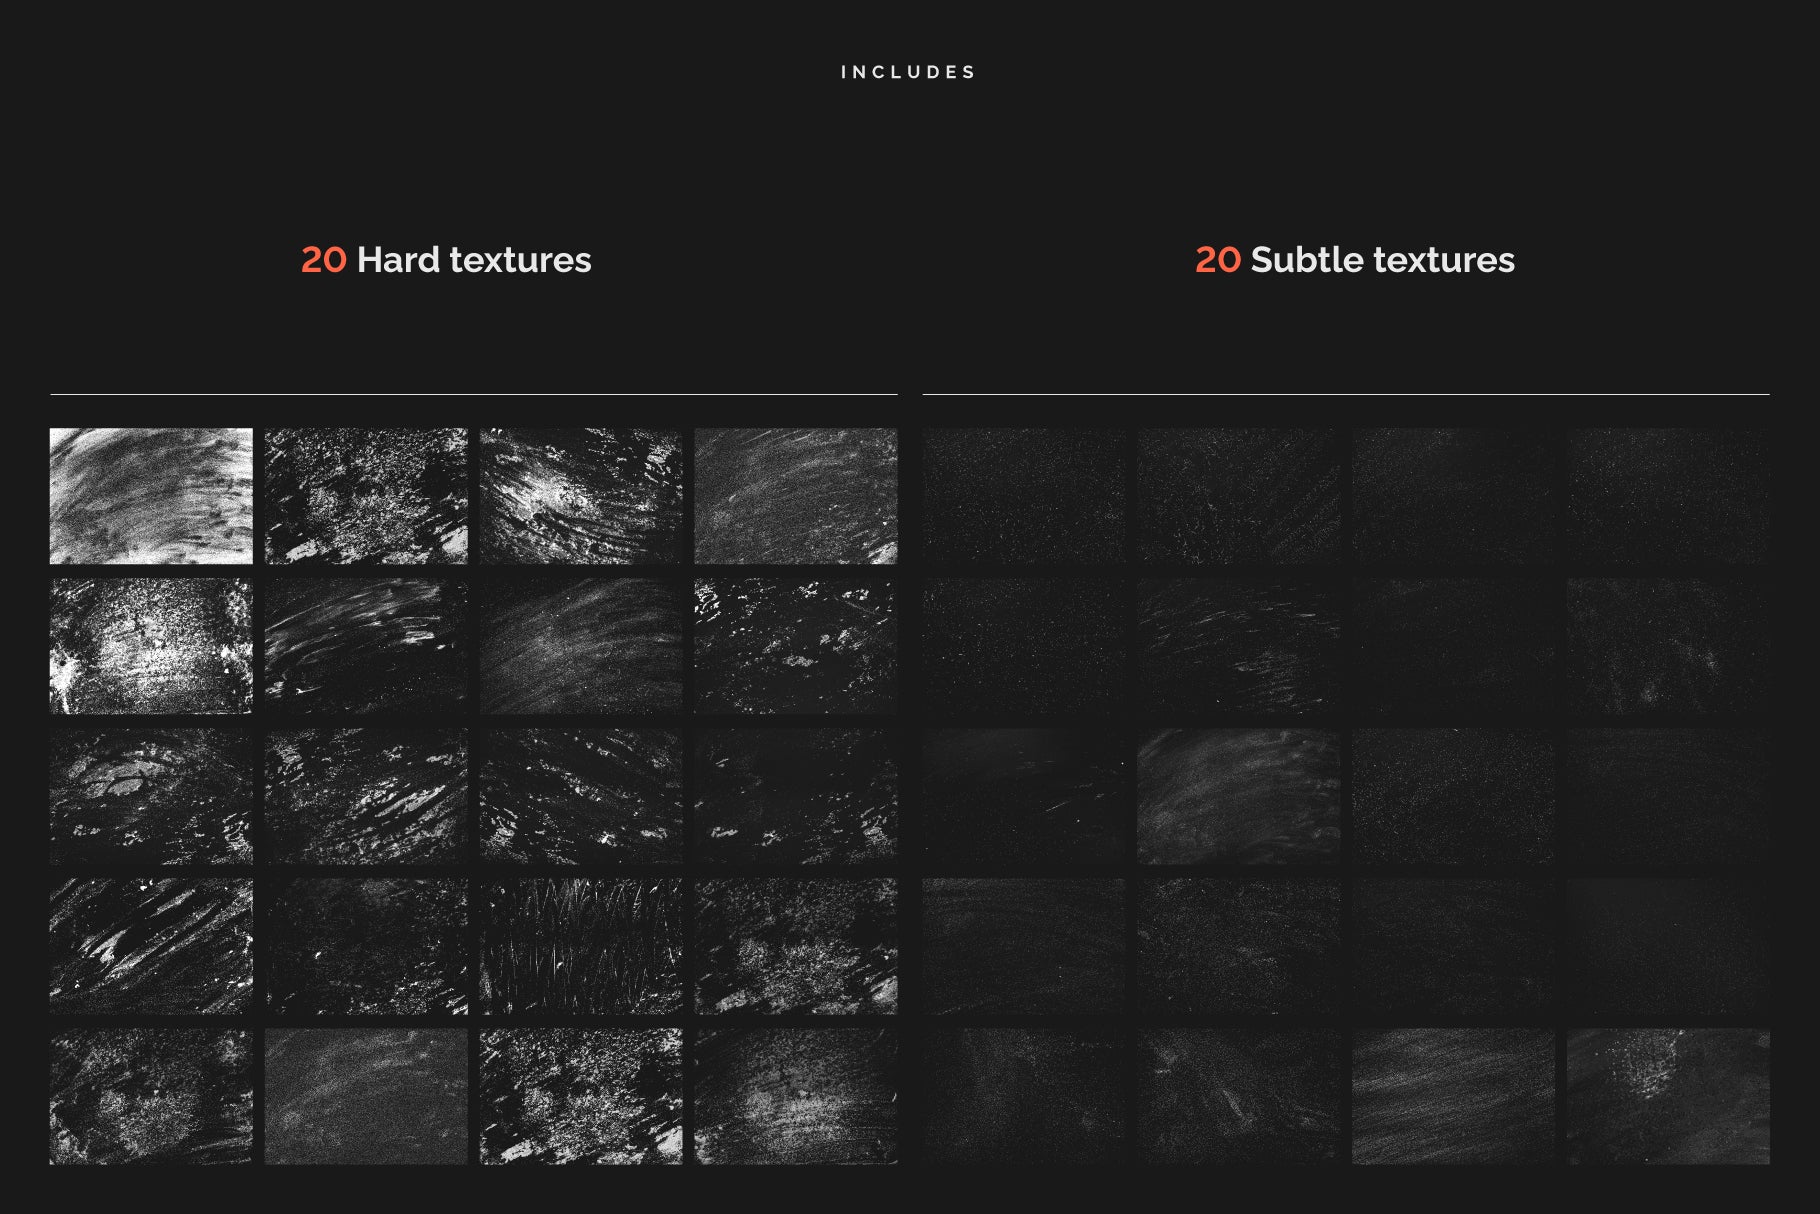
Task: Open the last subtle texture in the first row
Action: 1668,496
